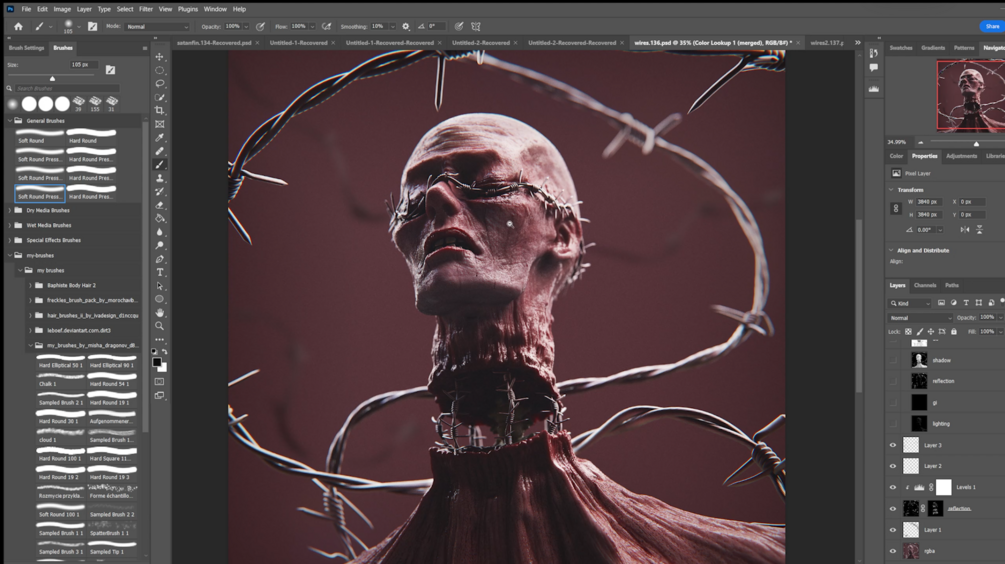The image size is (1005, 564).
Task: Select the Crop tool
Action: coord(160,110)
